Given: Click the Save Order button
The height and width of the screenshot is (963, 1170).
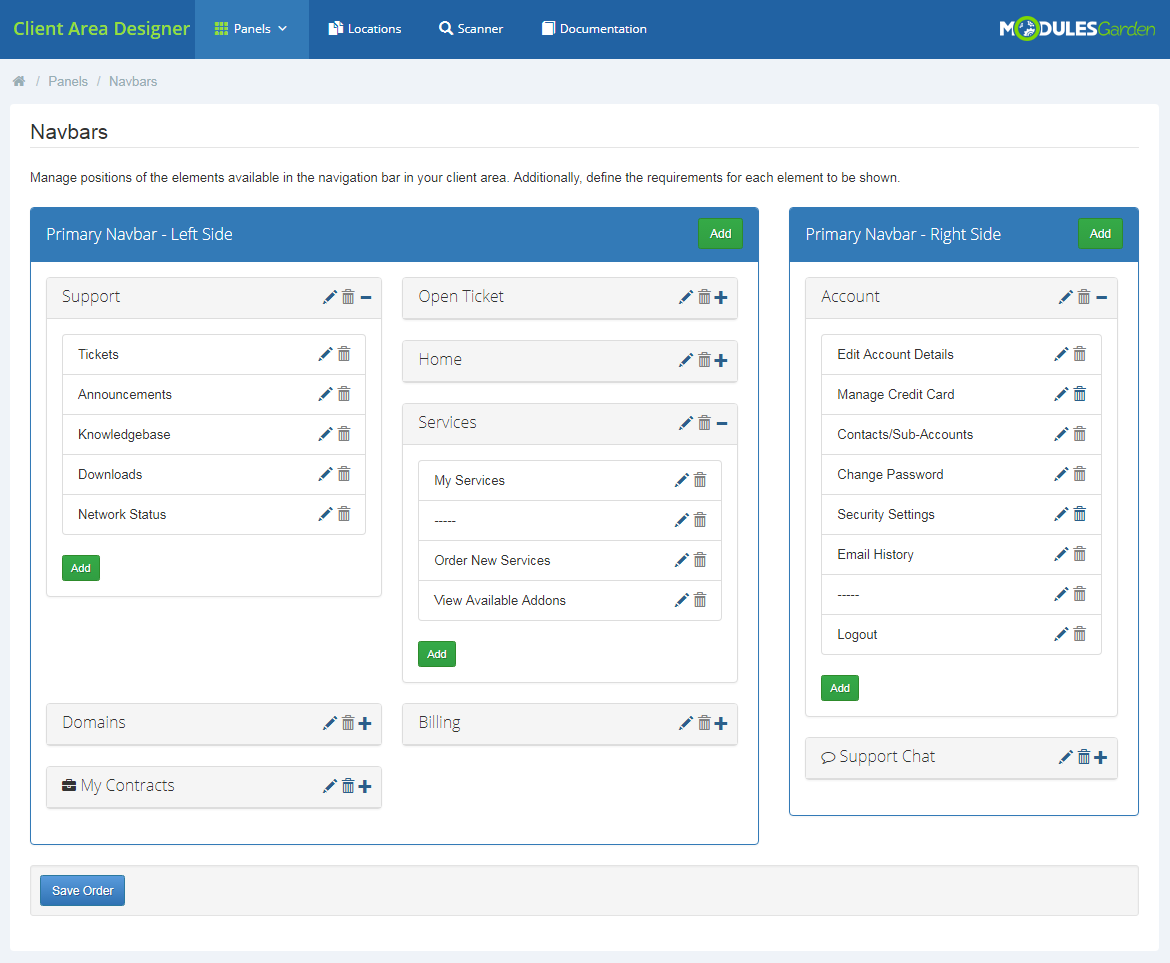Looking at the screenshot, I should pyautogui.click(x=82, y=890).
